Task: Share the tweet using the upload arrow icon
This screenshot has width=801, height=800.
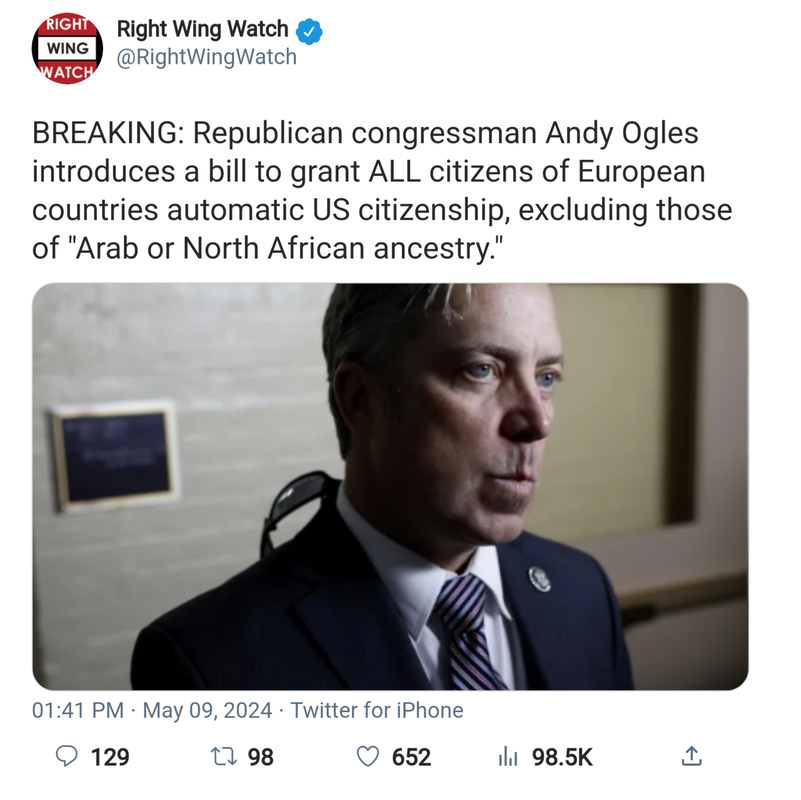Action: (692, 756)
